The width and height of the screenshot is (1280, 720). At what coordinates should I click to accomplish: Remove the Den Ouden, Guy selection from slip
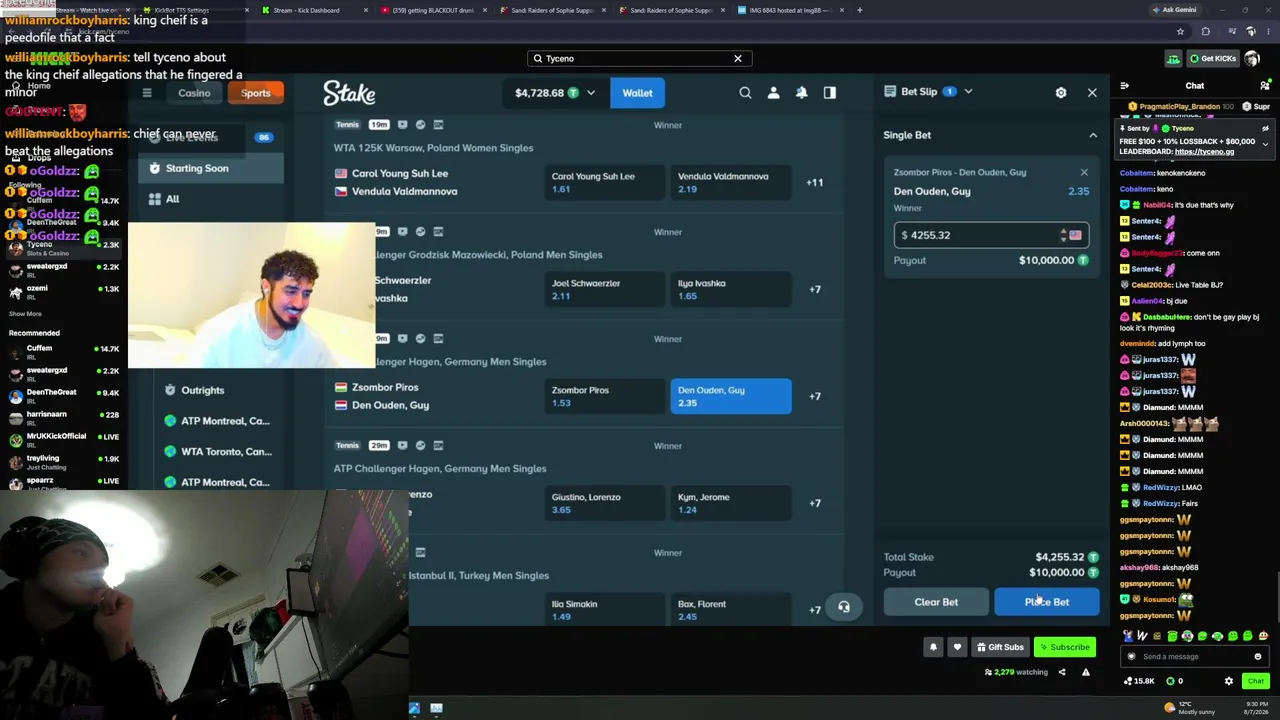click(x=1084, y=172)
